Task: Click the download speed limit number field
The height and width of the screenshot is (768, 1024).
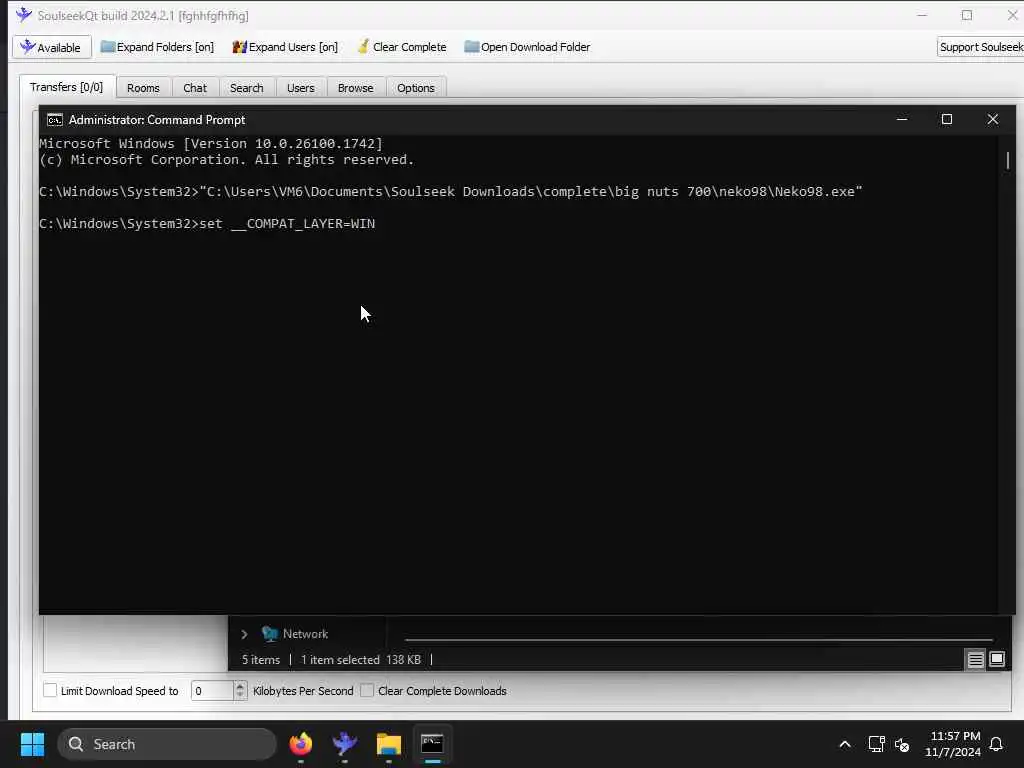Action: pos(212,690)
